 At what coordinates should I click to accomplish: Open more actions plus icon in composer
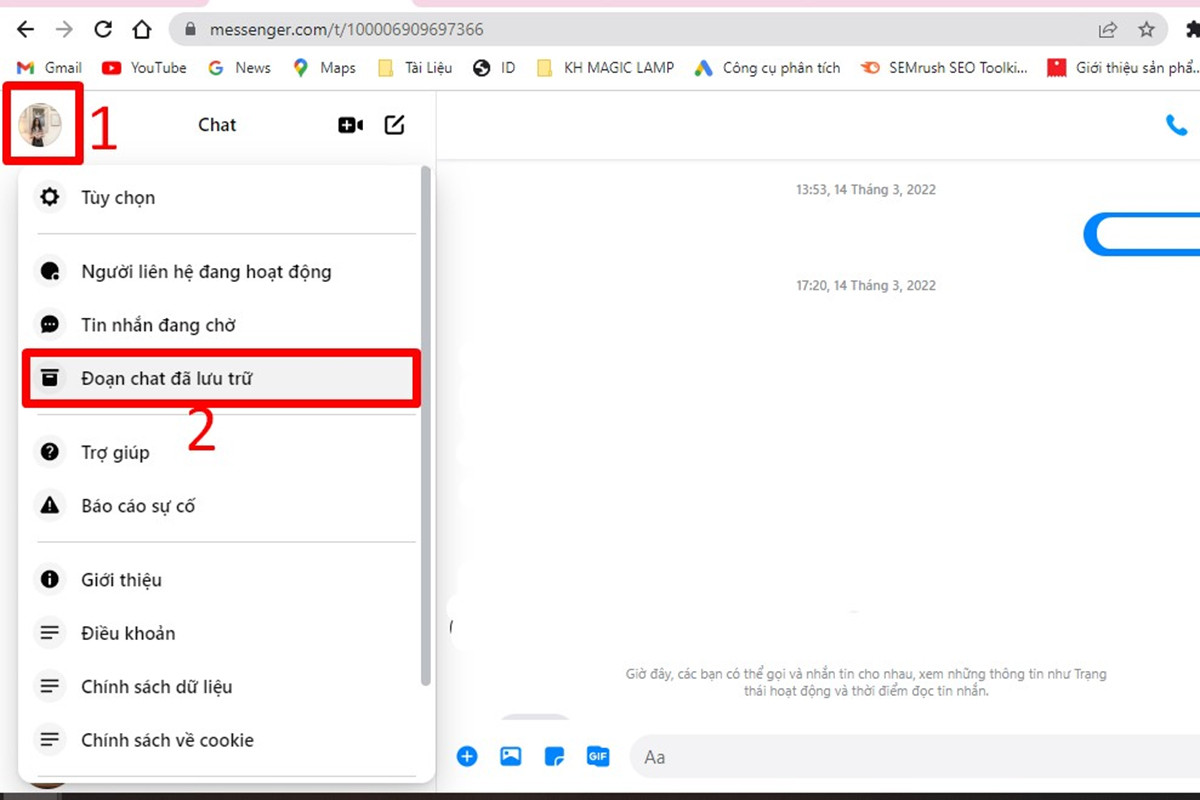click(x=467, y=757)
